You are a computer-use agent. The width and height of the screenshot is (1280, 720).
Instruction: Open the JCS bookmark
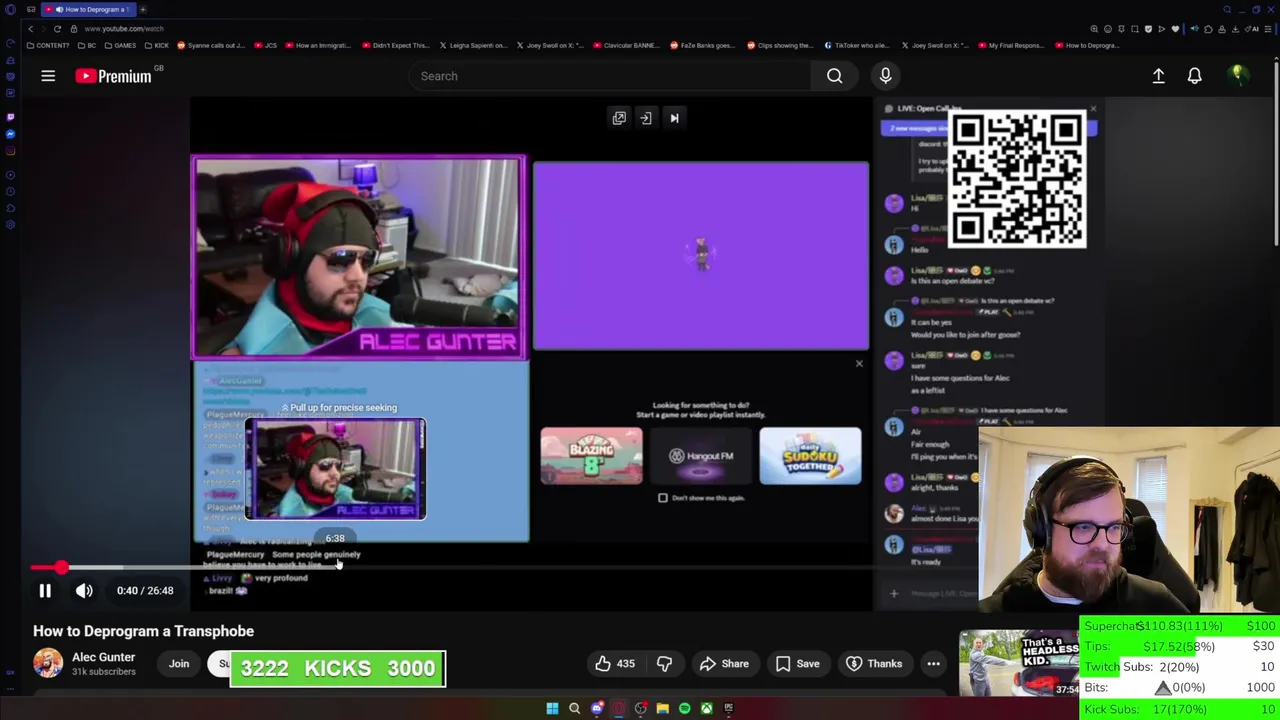tap(265, 45)
